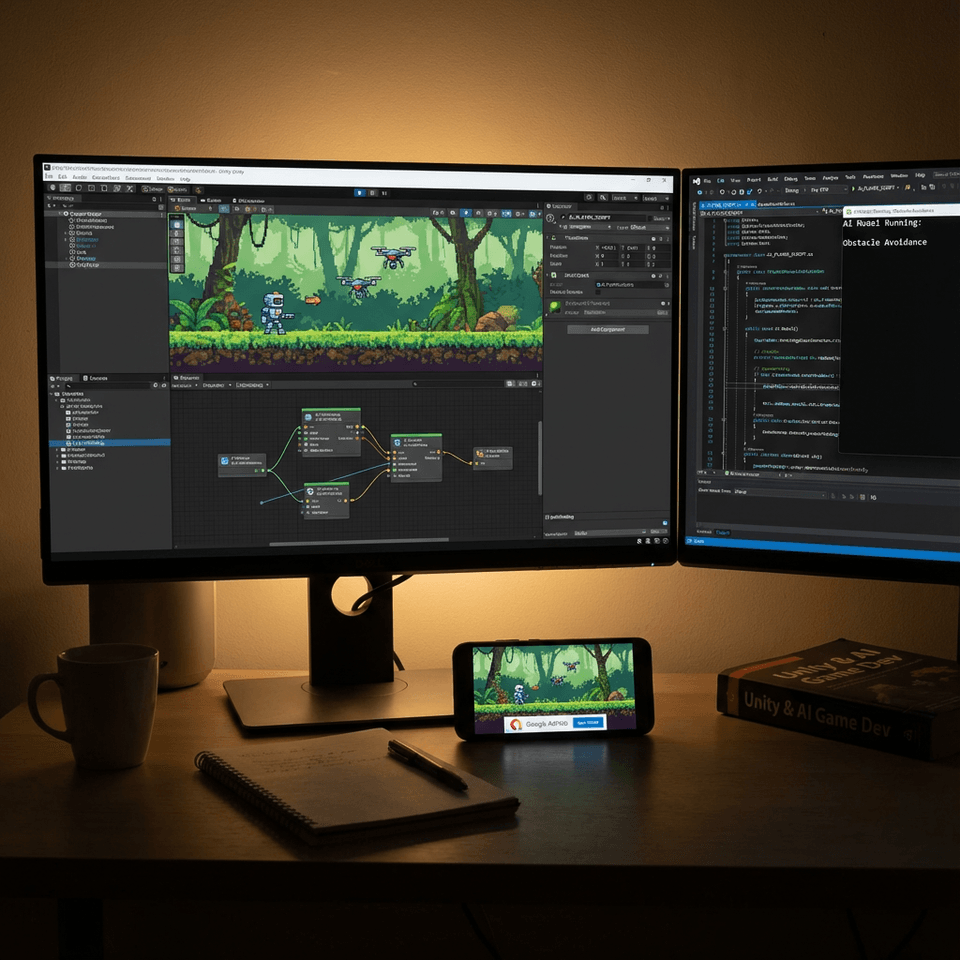Open the first dropdown in the graph toolbar
Screen dimensions: 960x960
click(184, 385)
